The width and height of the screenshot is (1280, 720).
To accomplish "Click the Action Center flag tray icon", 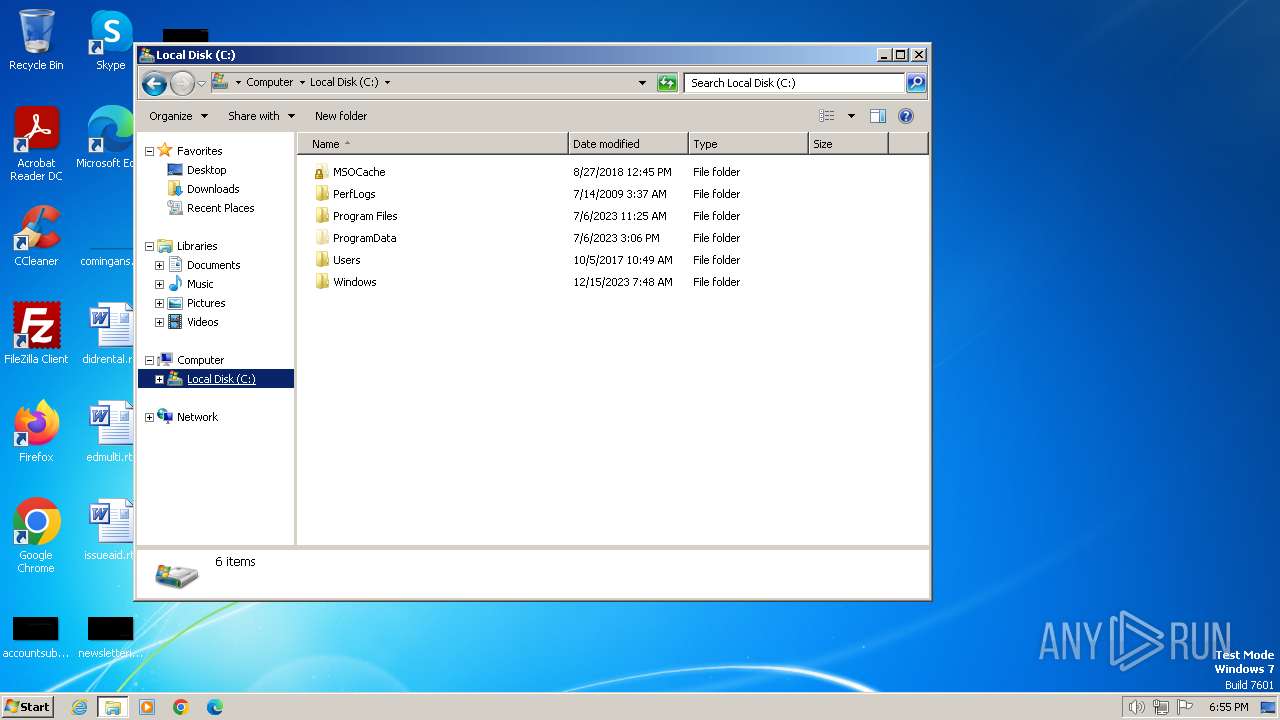I will pyautogui.click(x=1185, y=707).
